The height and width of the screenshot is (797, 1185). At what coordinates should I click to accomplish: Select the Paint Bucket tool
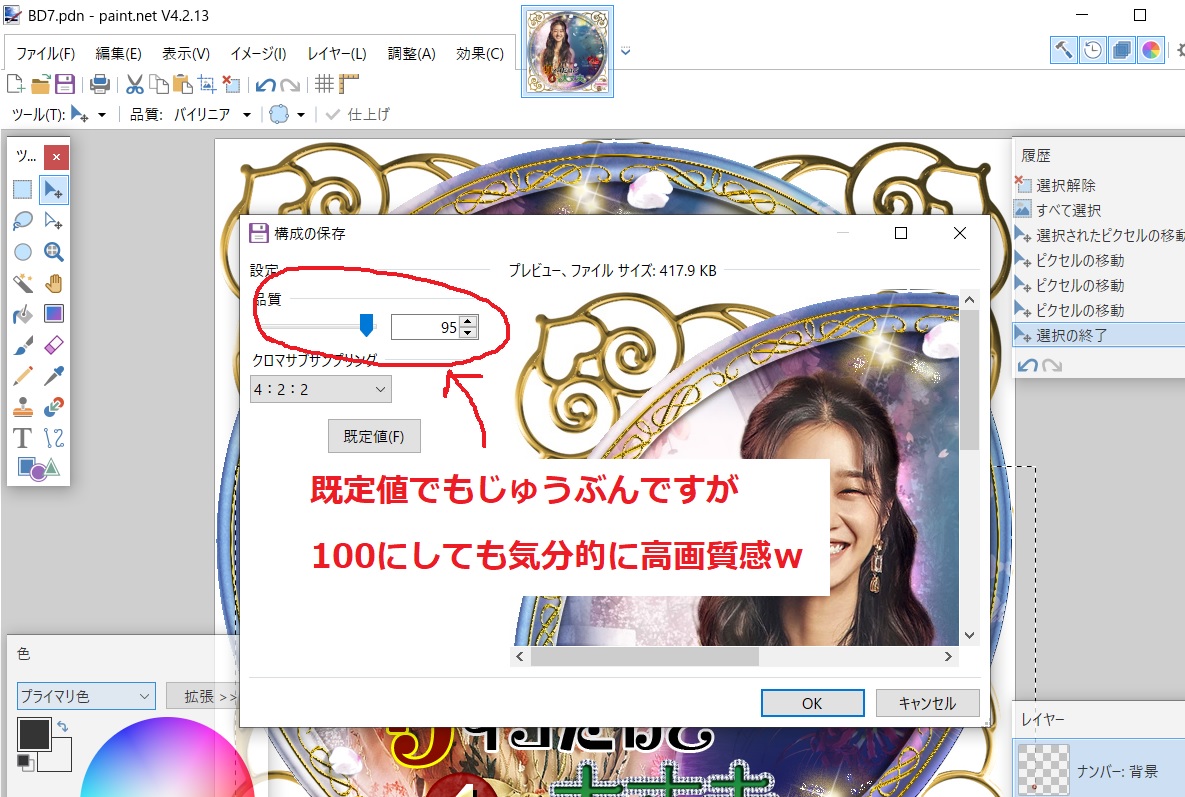[x=23, y=314]
